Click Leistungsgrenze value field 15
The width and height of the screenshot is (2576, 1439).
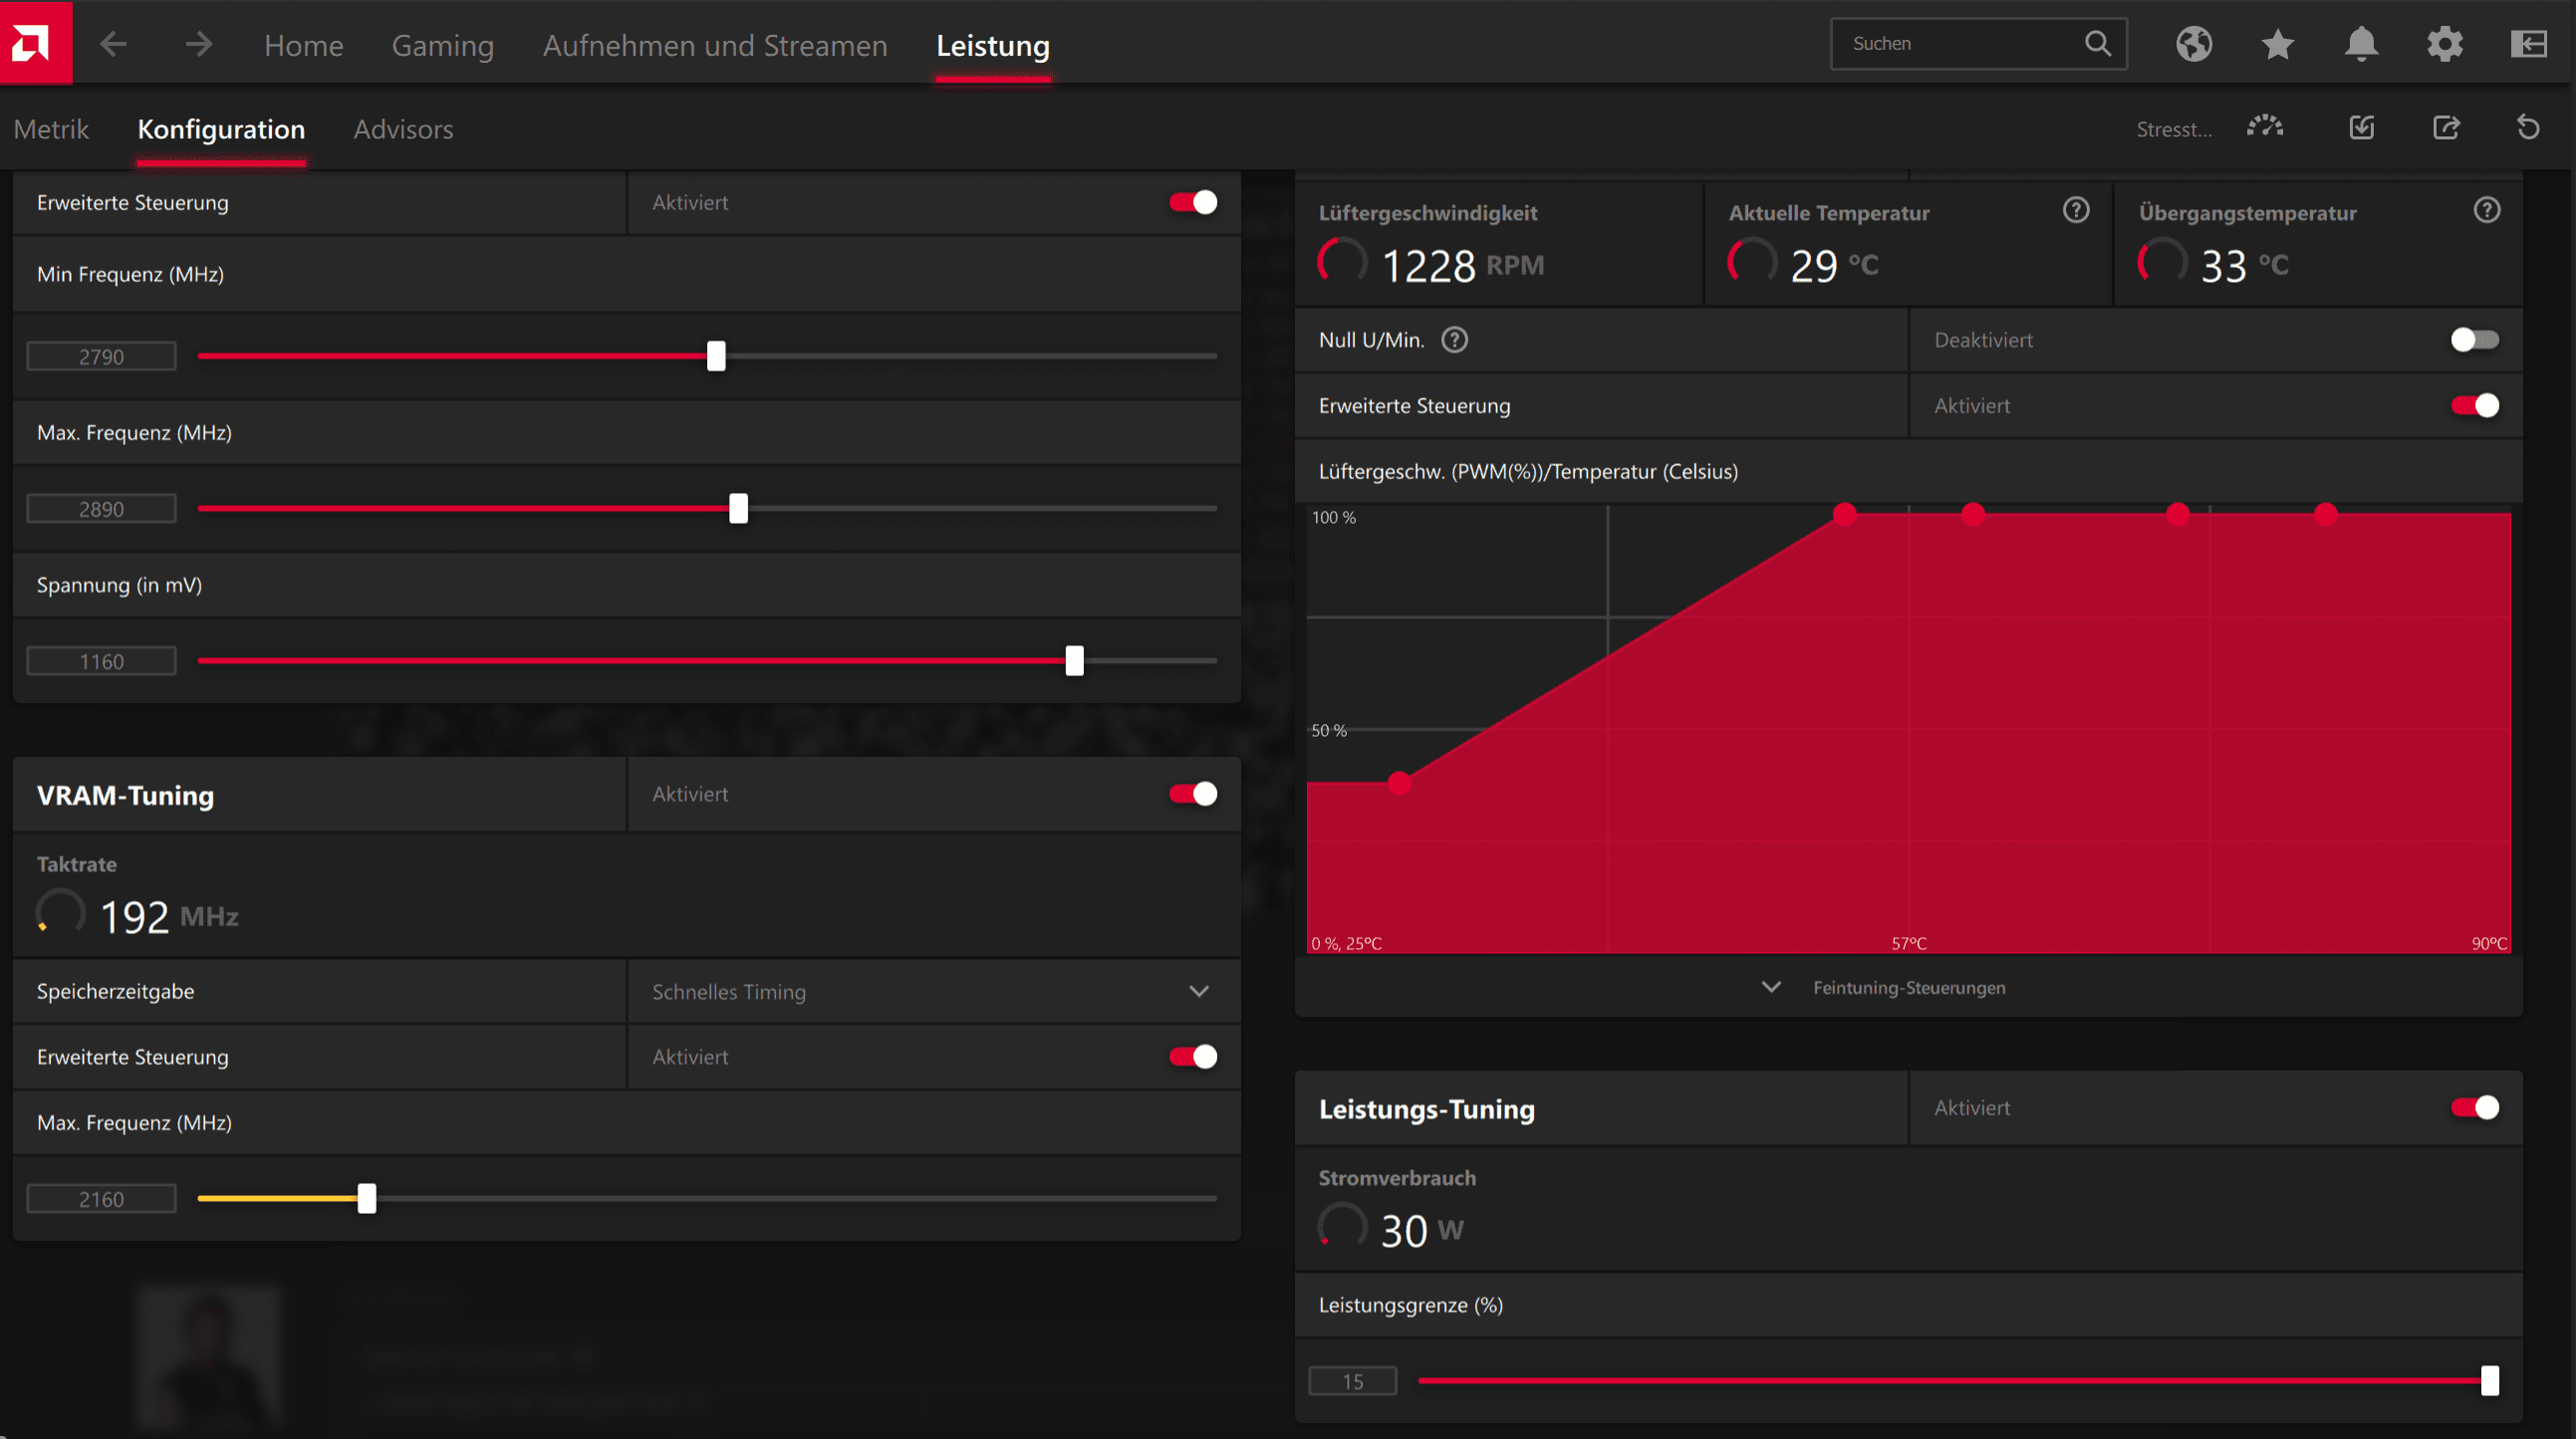click(x=1352, y=1382)
